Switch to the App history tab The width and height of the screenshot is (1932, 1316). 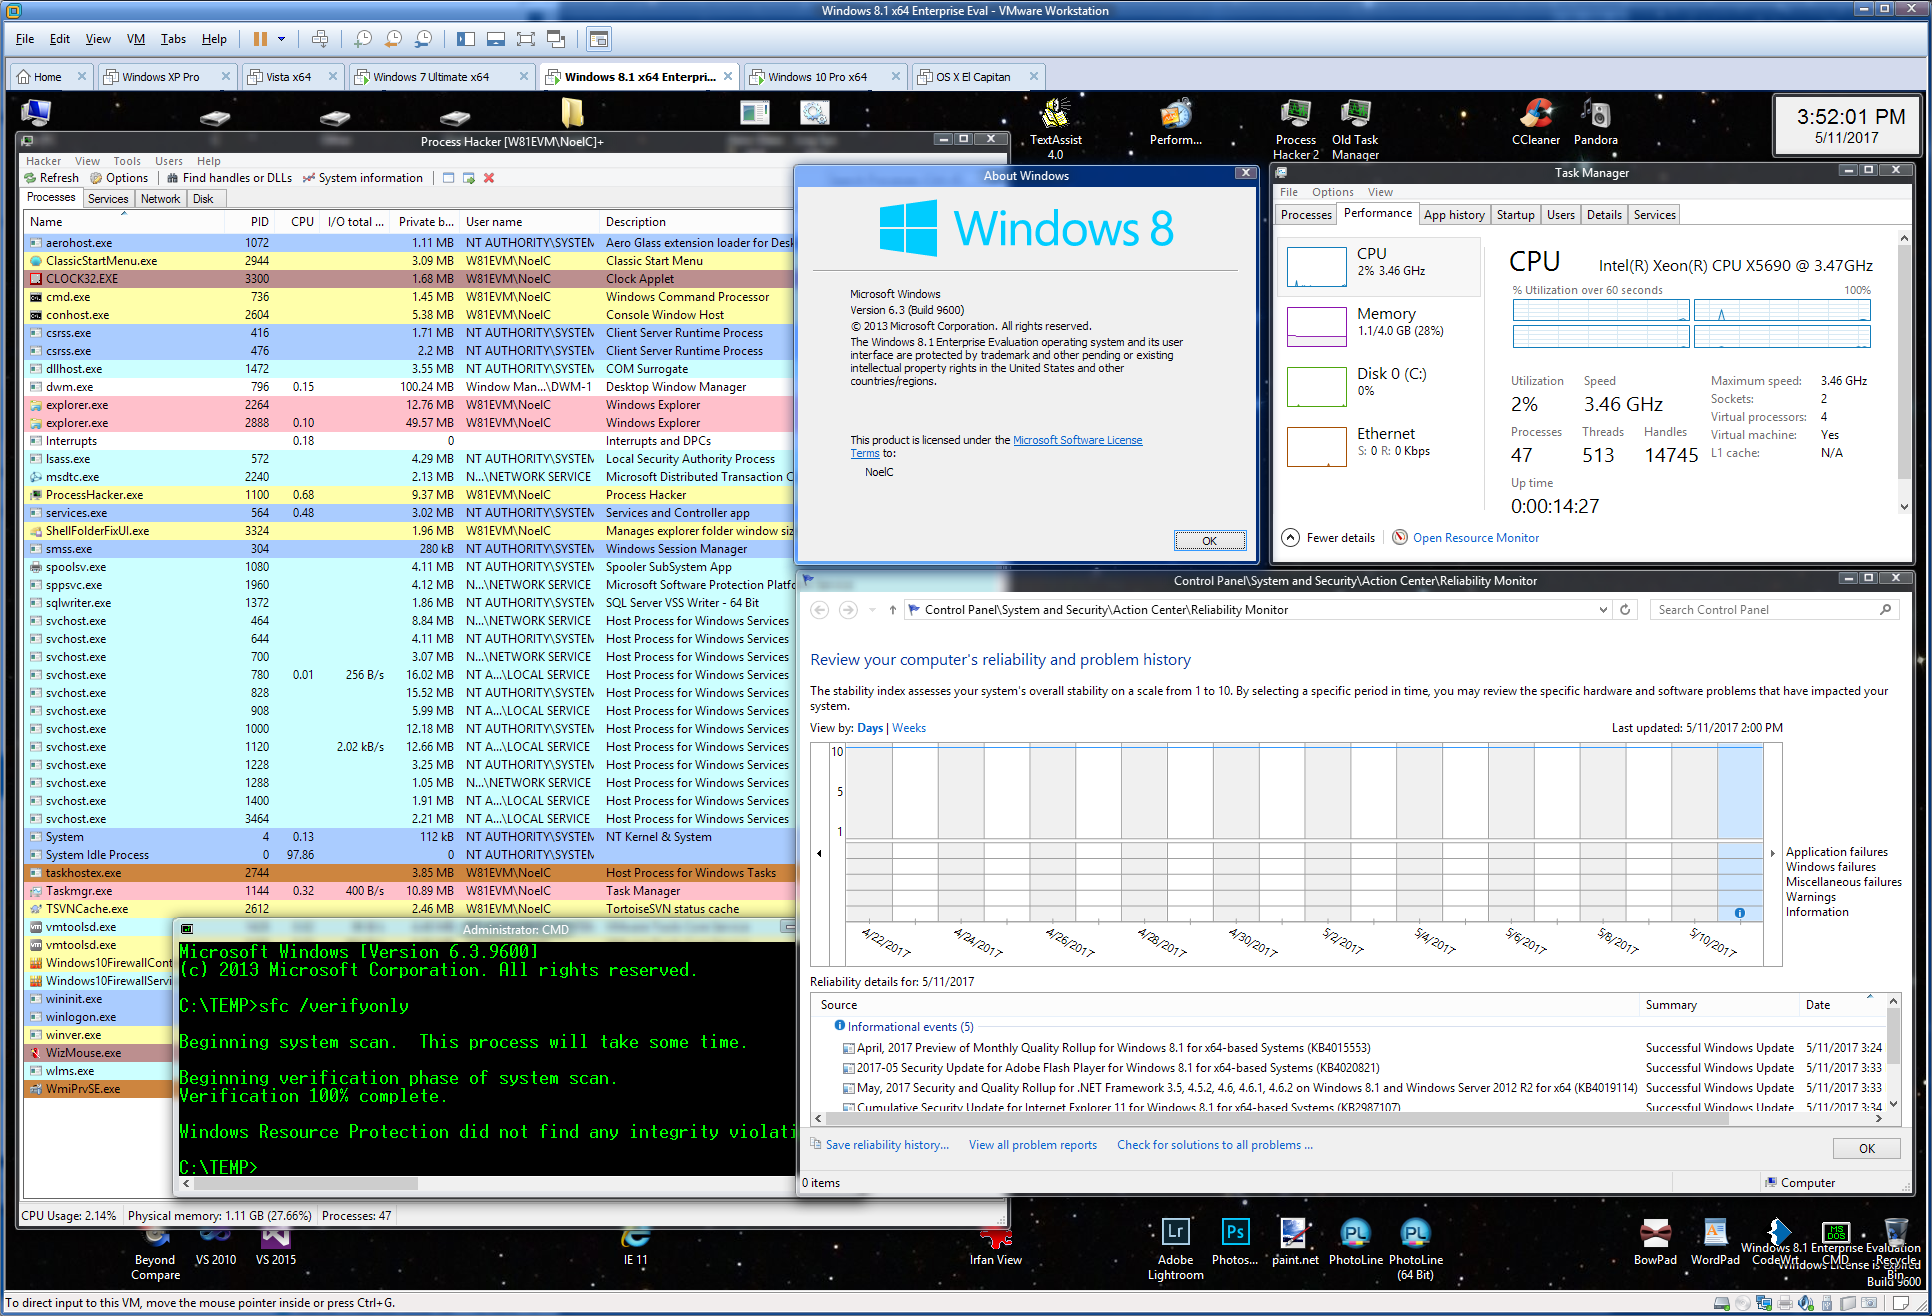(1453, 215)
